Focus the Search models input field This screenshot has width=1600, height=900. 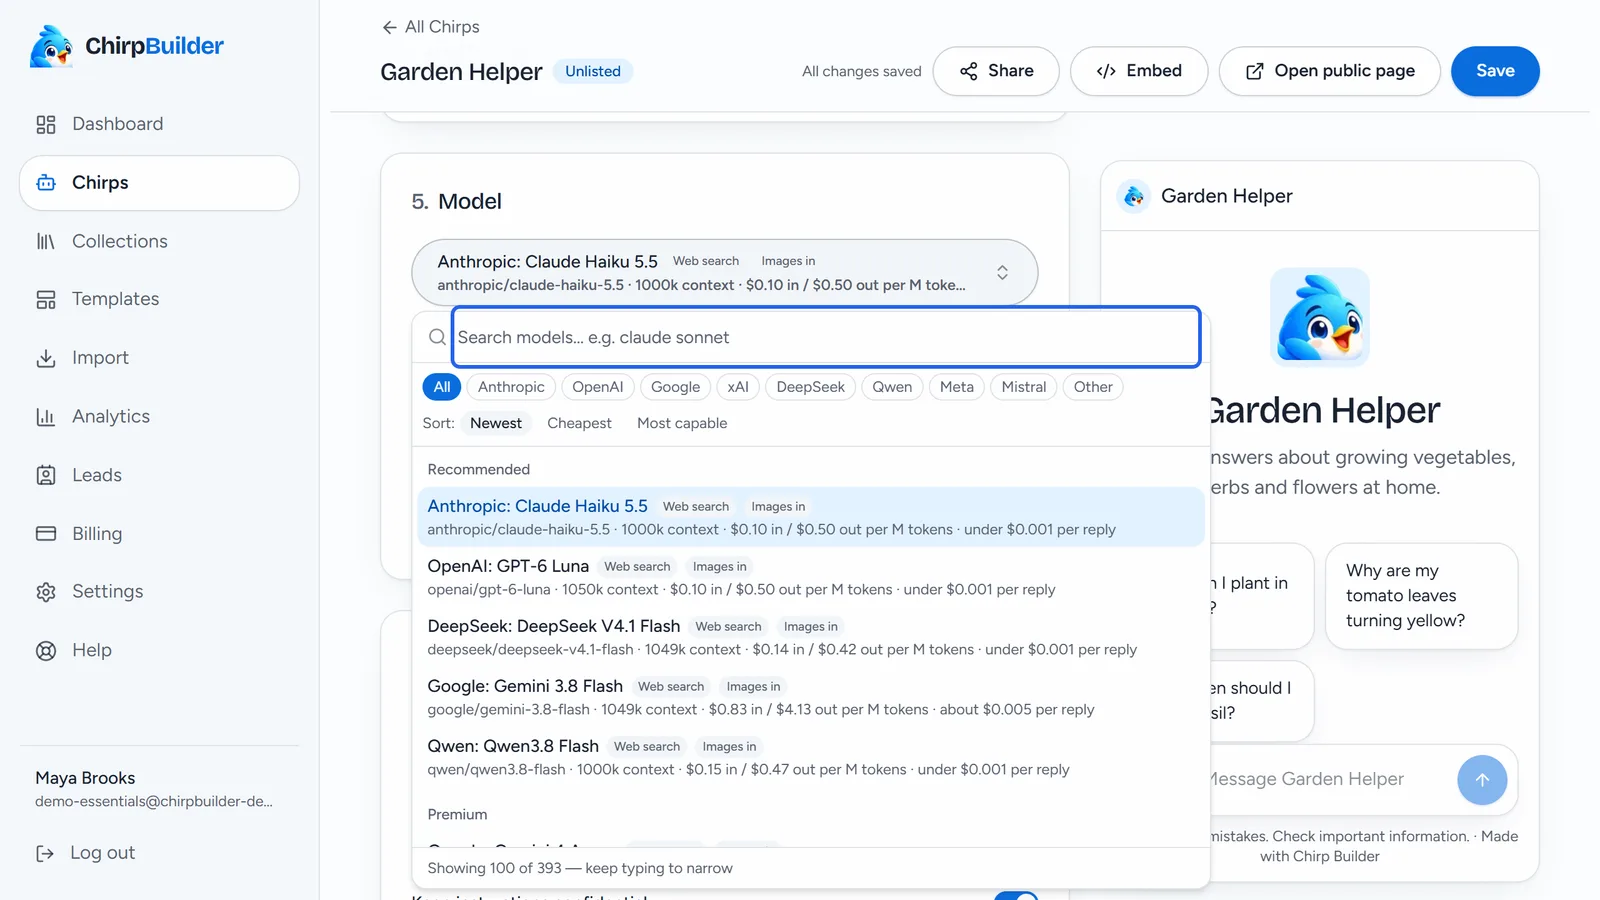tap(826, 337)
